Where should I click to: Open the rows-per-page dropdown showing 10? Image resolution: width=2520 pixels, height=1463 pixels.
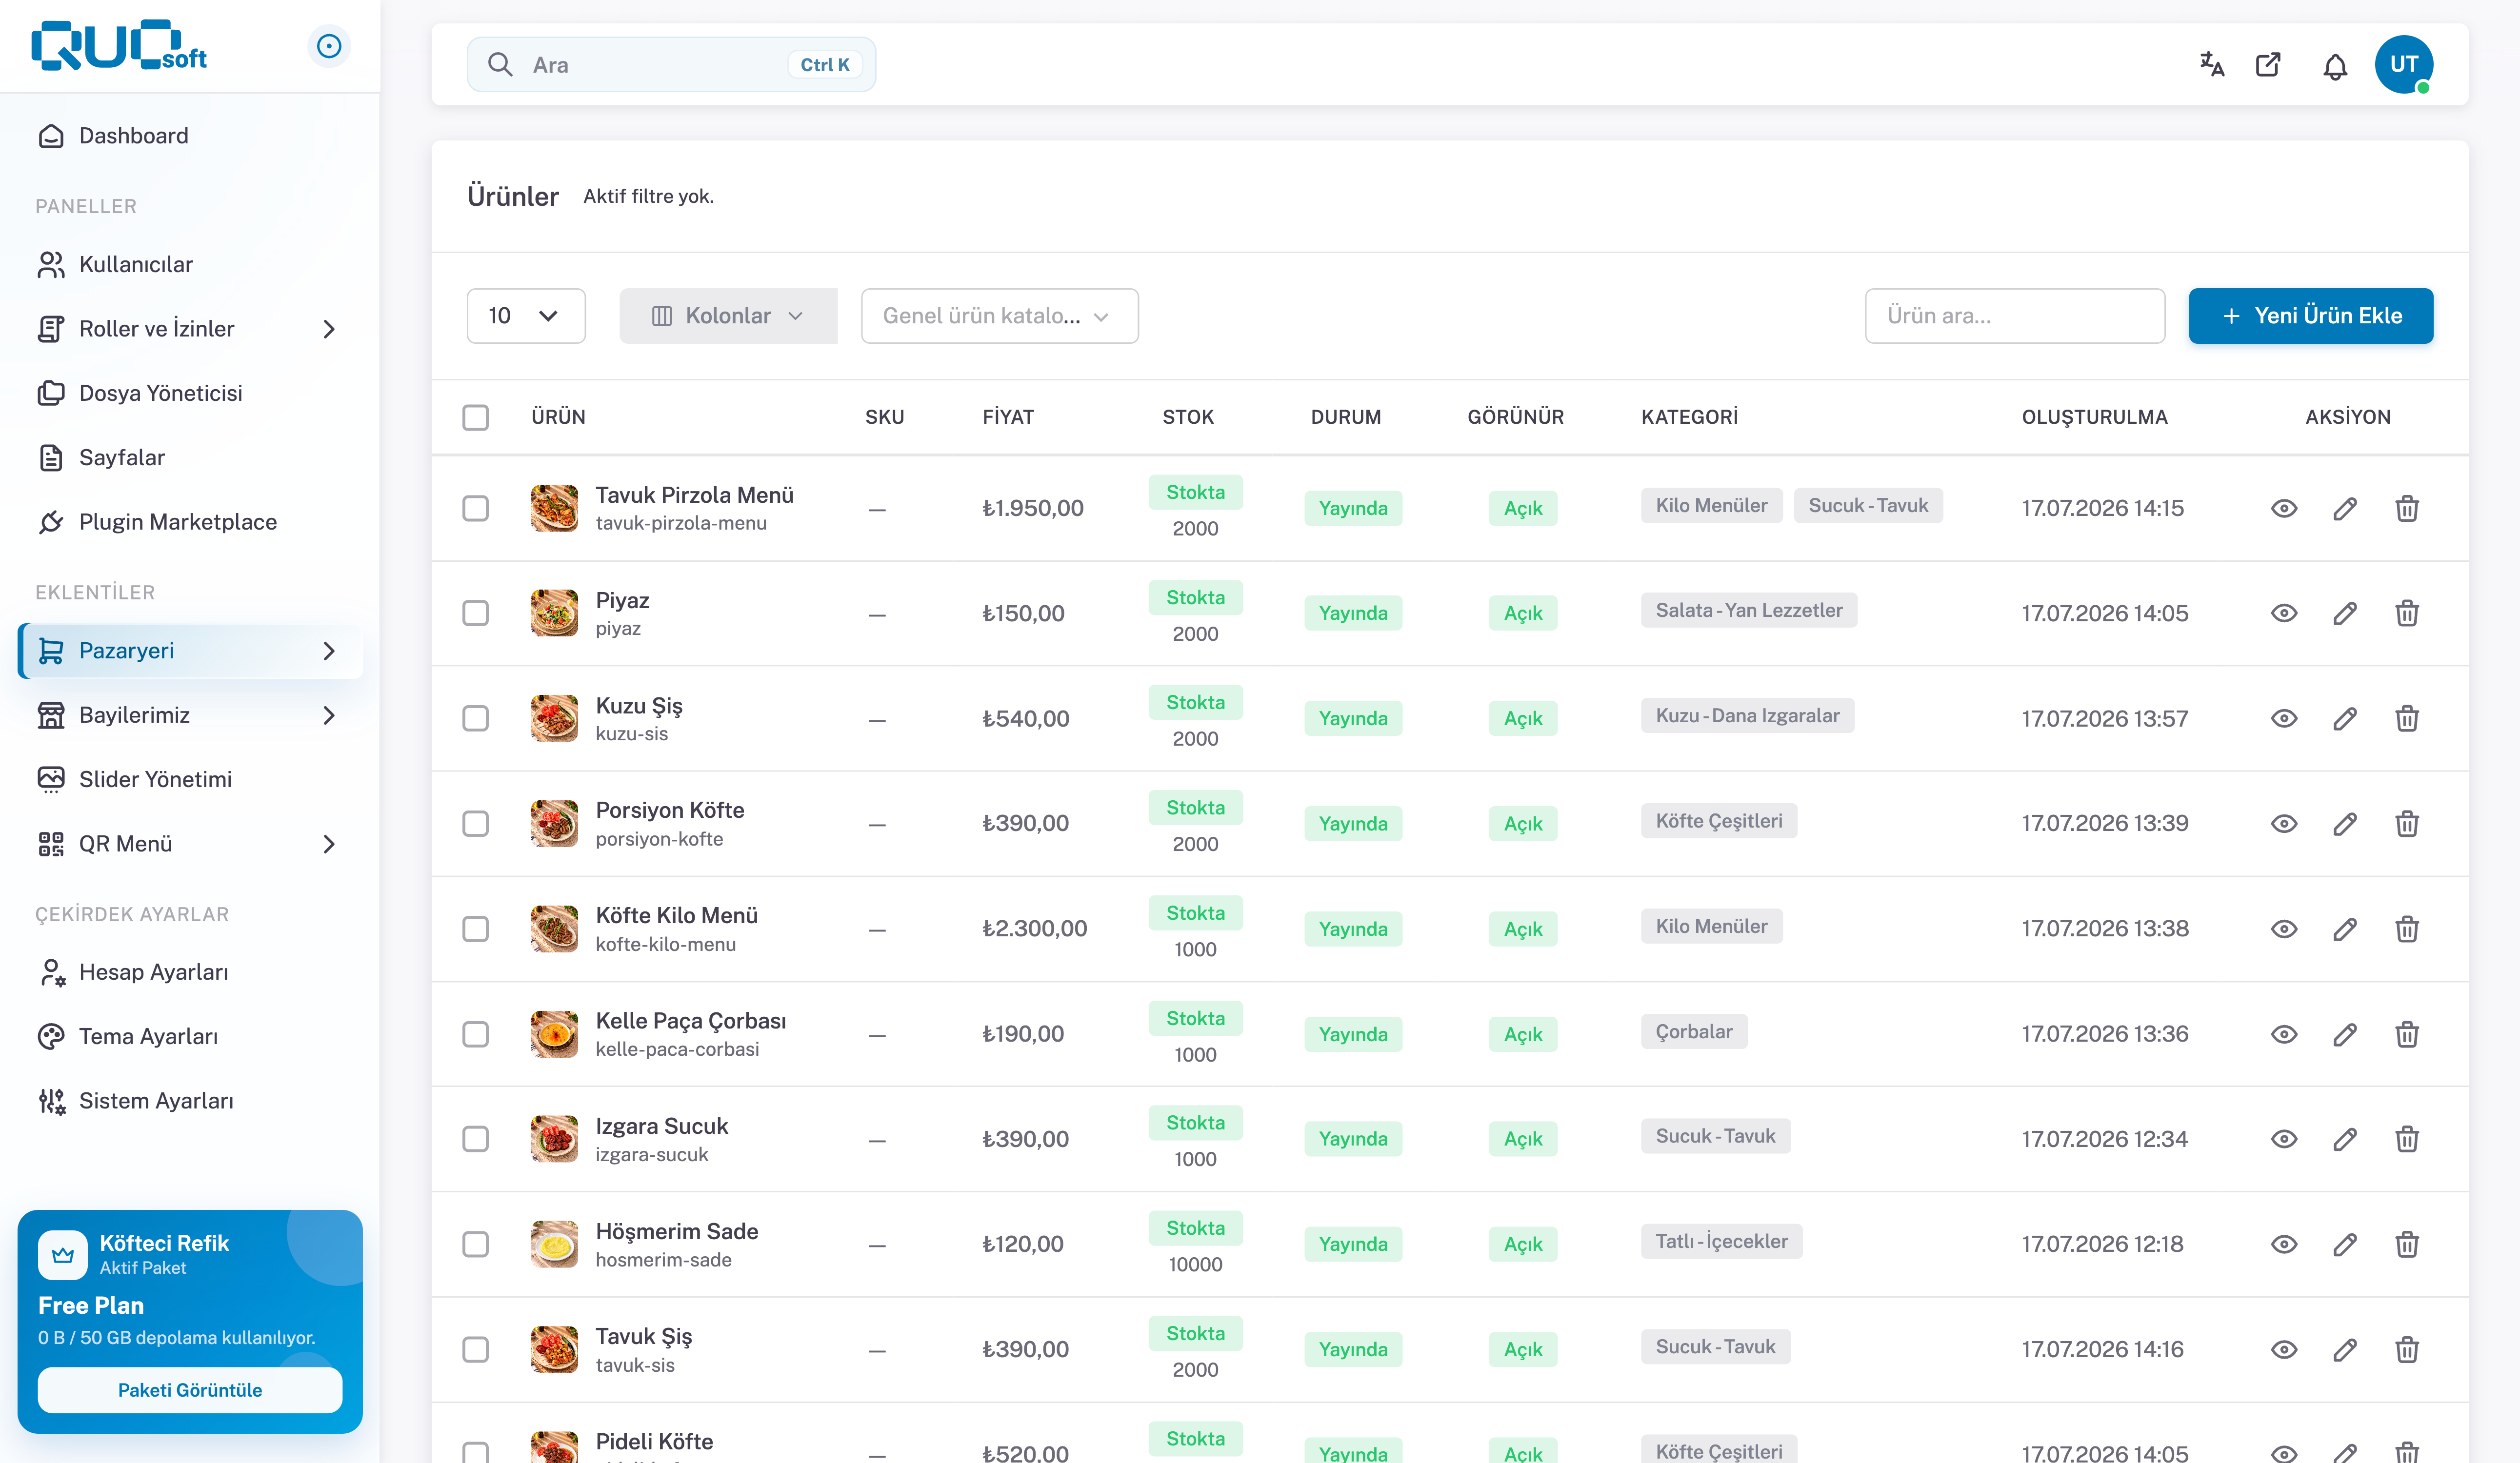[x=526, y=316]
